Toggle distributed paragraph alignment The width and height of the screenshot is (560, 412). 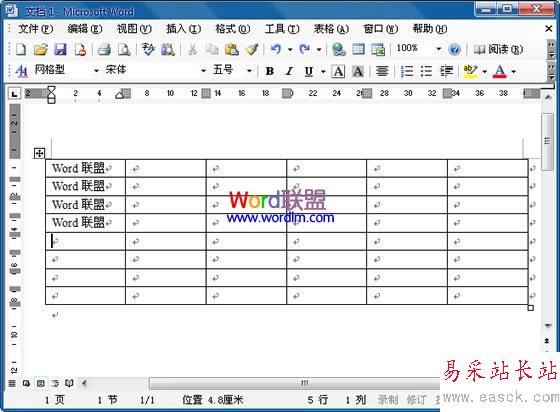click(x=382, y=71)
